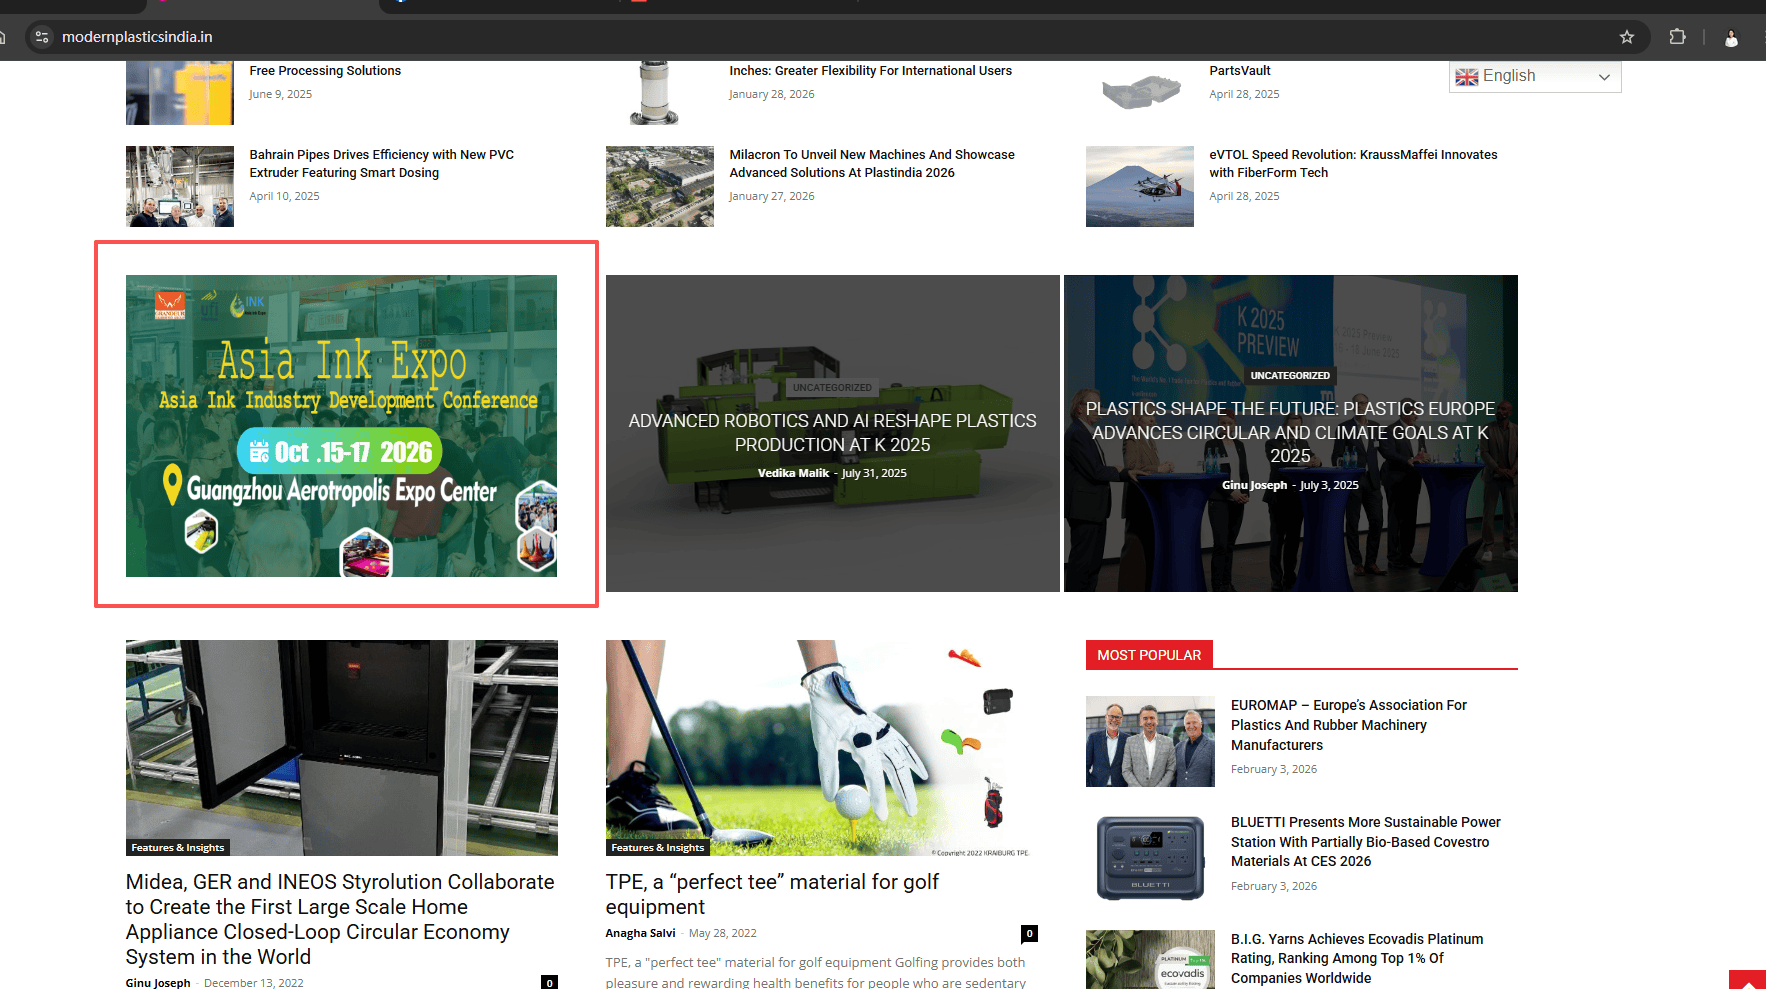Open the Midea, GER and INEOS Styrolution article
The height and width of the screenshot is (989, 1766).
(x=340, y=918)
